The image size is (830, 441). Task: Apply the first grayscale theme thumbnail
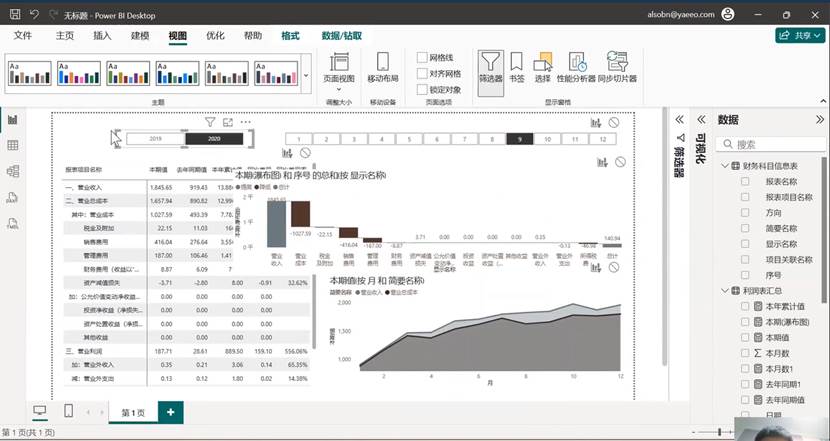click(30, 73)
